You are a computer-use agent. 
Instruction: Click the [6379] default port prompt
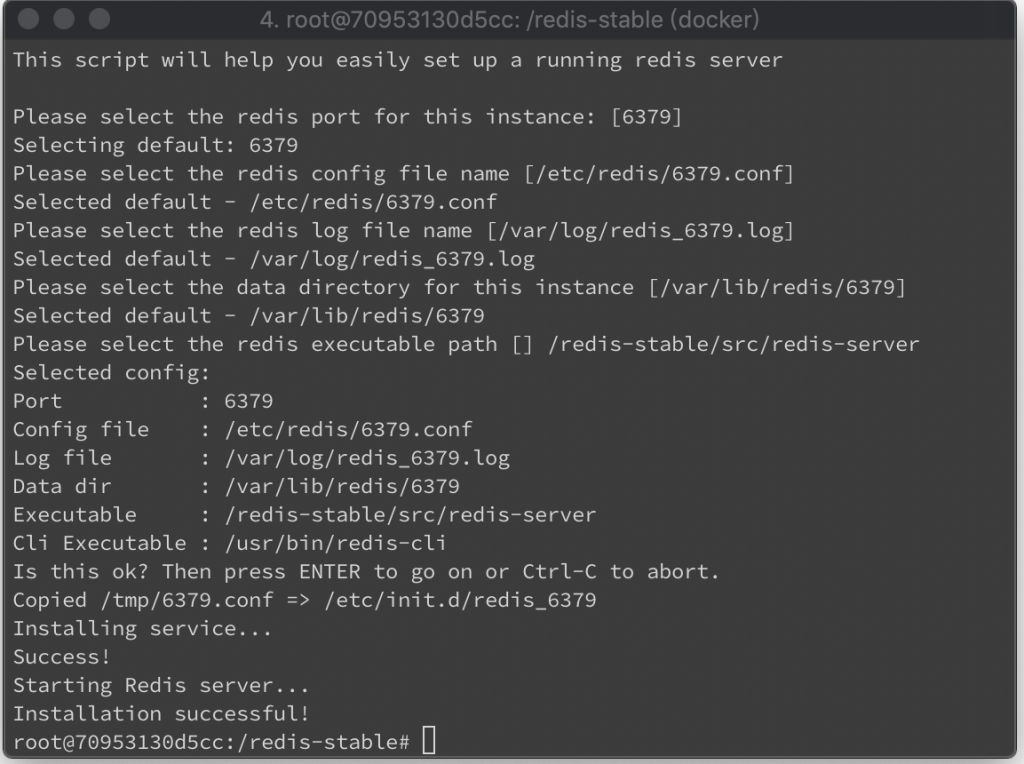coord(647,117)
